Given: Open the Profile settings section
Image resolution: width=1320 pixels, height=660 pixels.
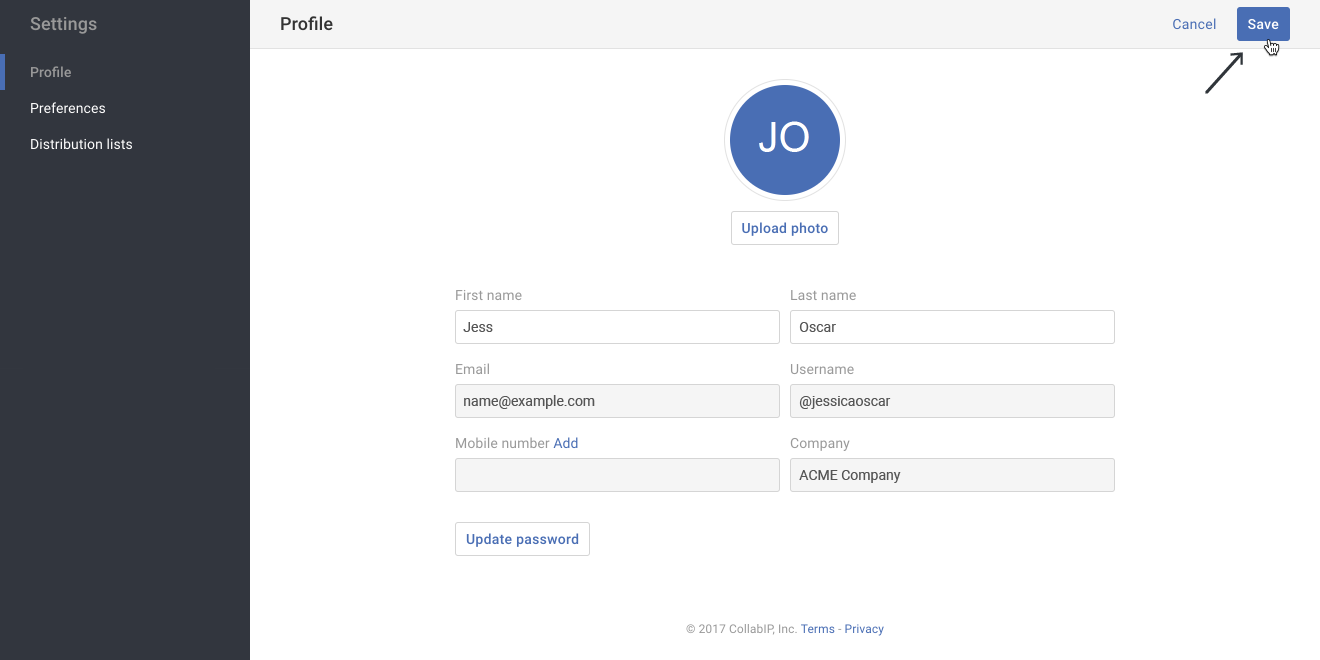Looking at the screenshot, I should coord(50,71).
